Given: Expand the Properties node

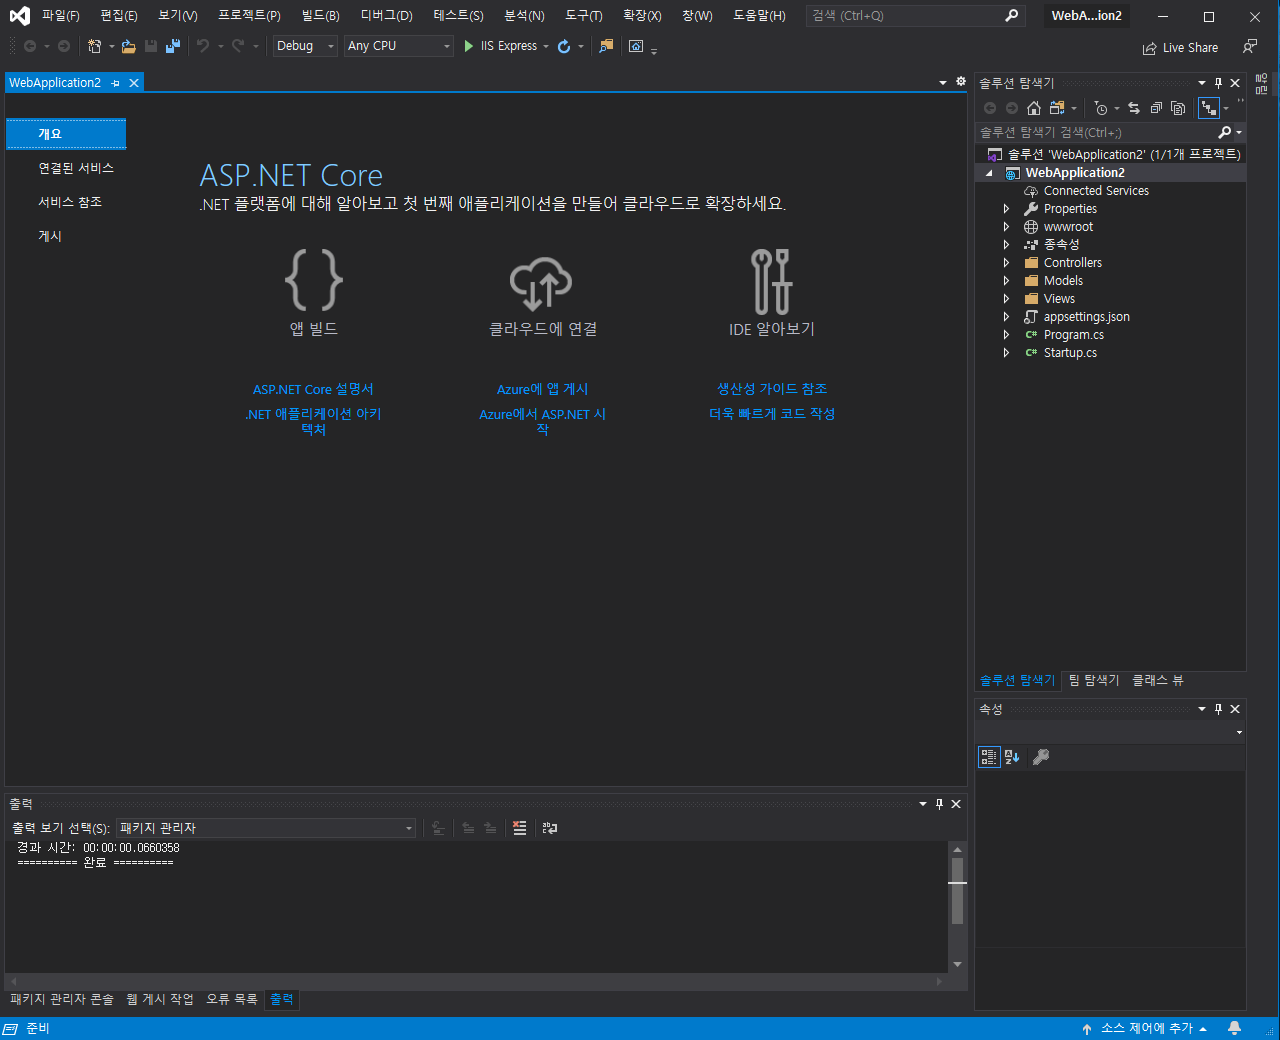Looking at the screenshot, I should click(x=1006, y=209).
